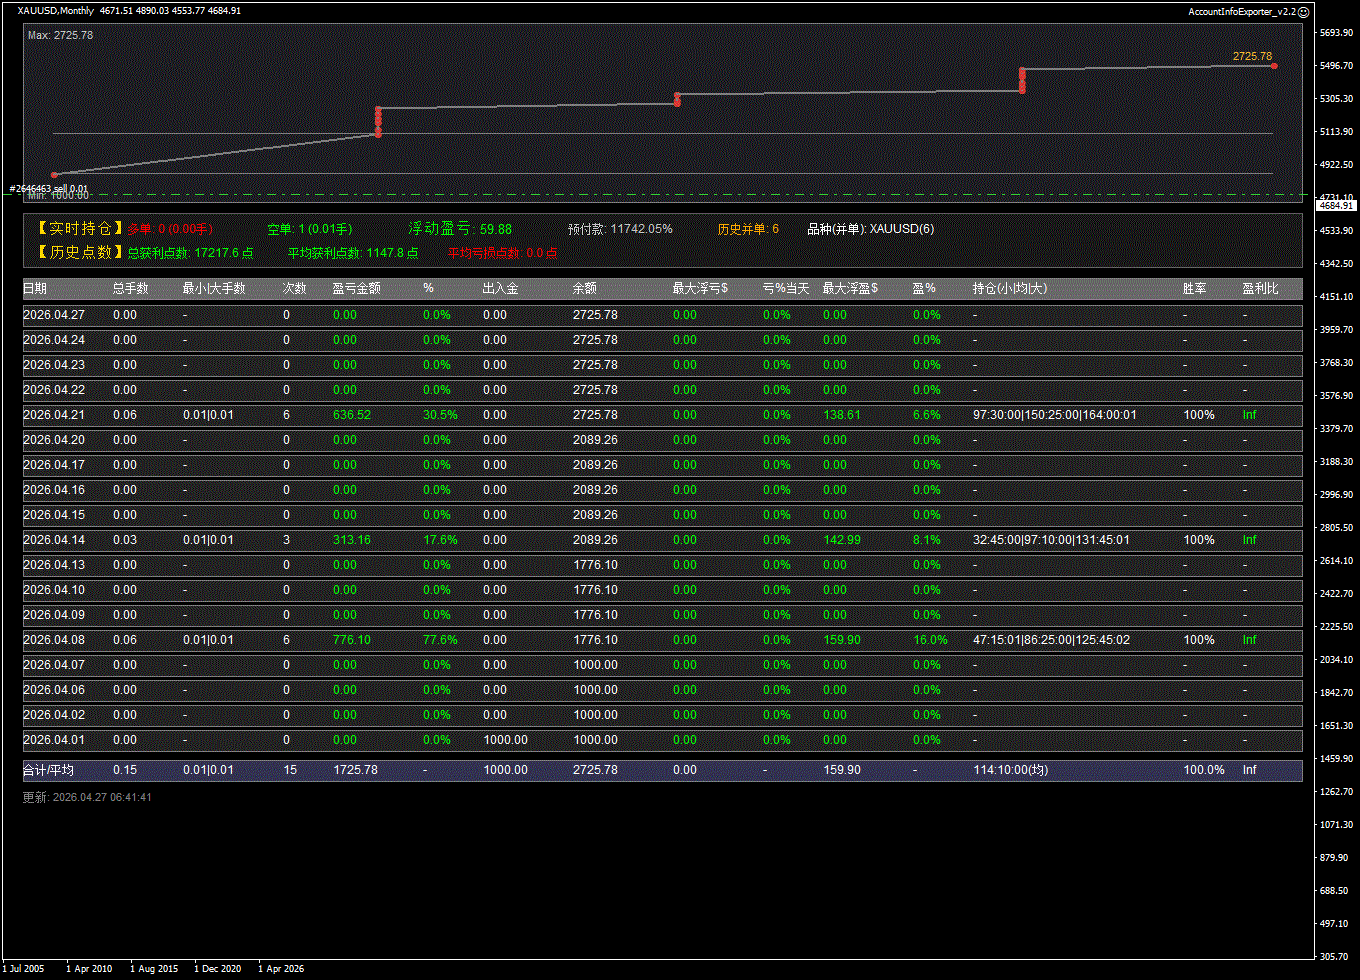Click the 浮动盈亏 59.88 value
The width and height of the screenshot is (1360, 980).
point(495,229)
